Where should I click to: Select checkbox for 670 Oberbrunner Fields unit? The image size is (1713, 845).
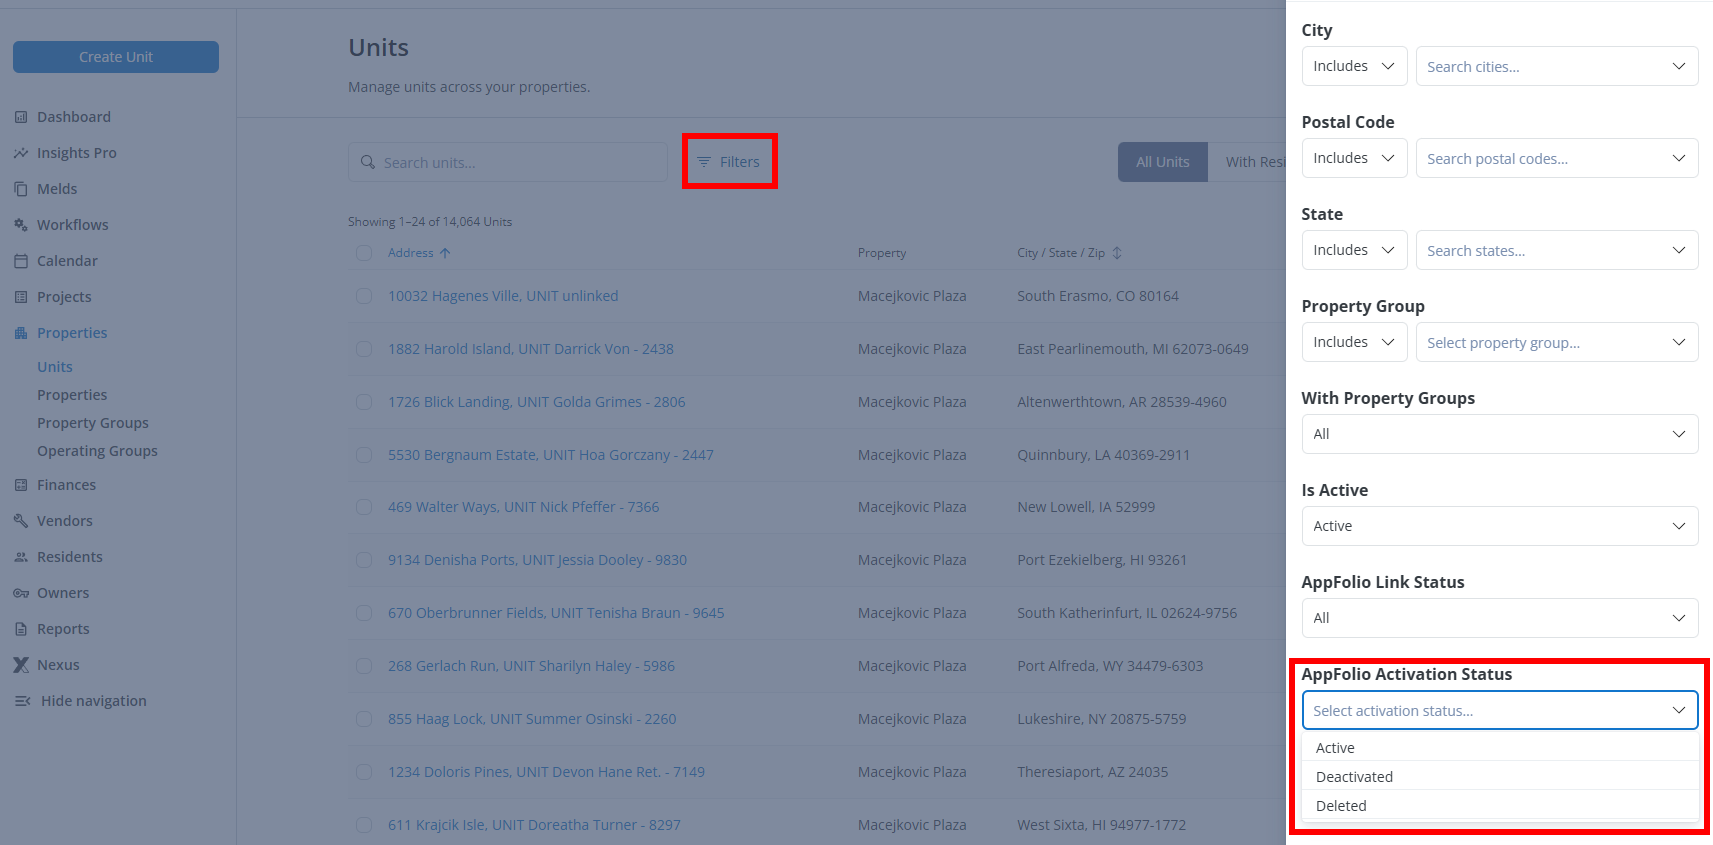click(x=364, y=613)
